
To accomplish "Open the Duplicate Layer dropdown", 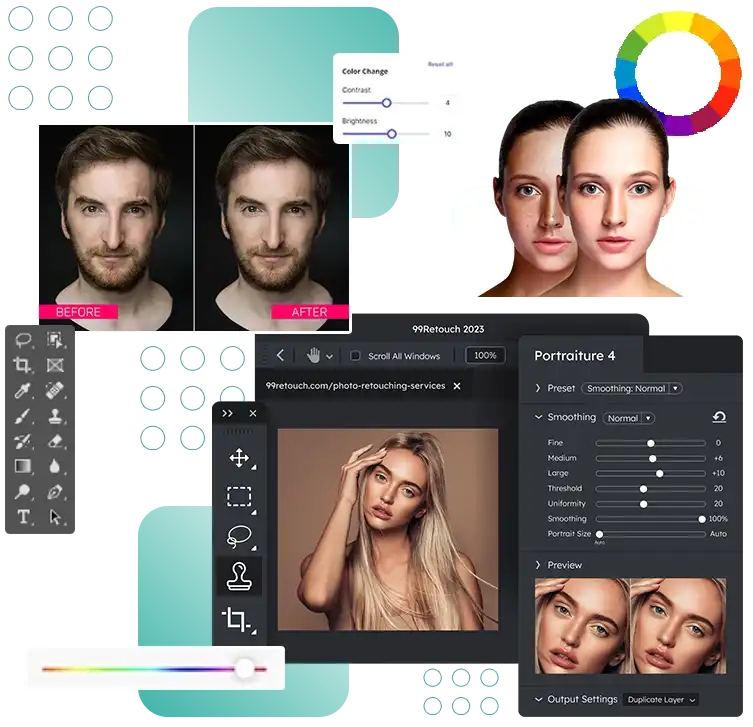I will [x=661, y=700].
